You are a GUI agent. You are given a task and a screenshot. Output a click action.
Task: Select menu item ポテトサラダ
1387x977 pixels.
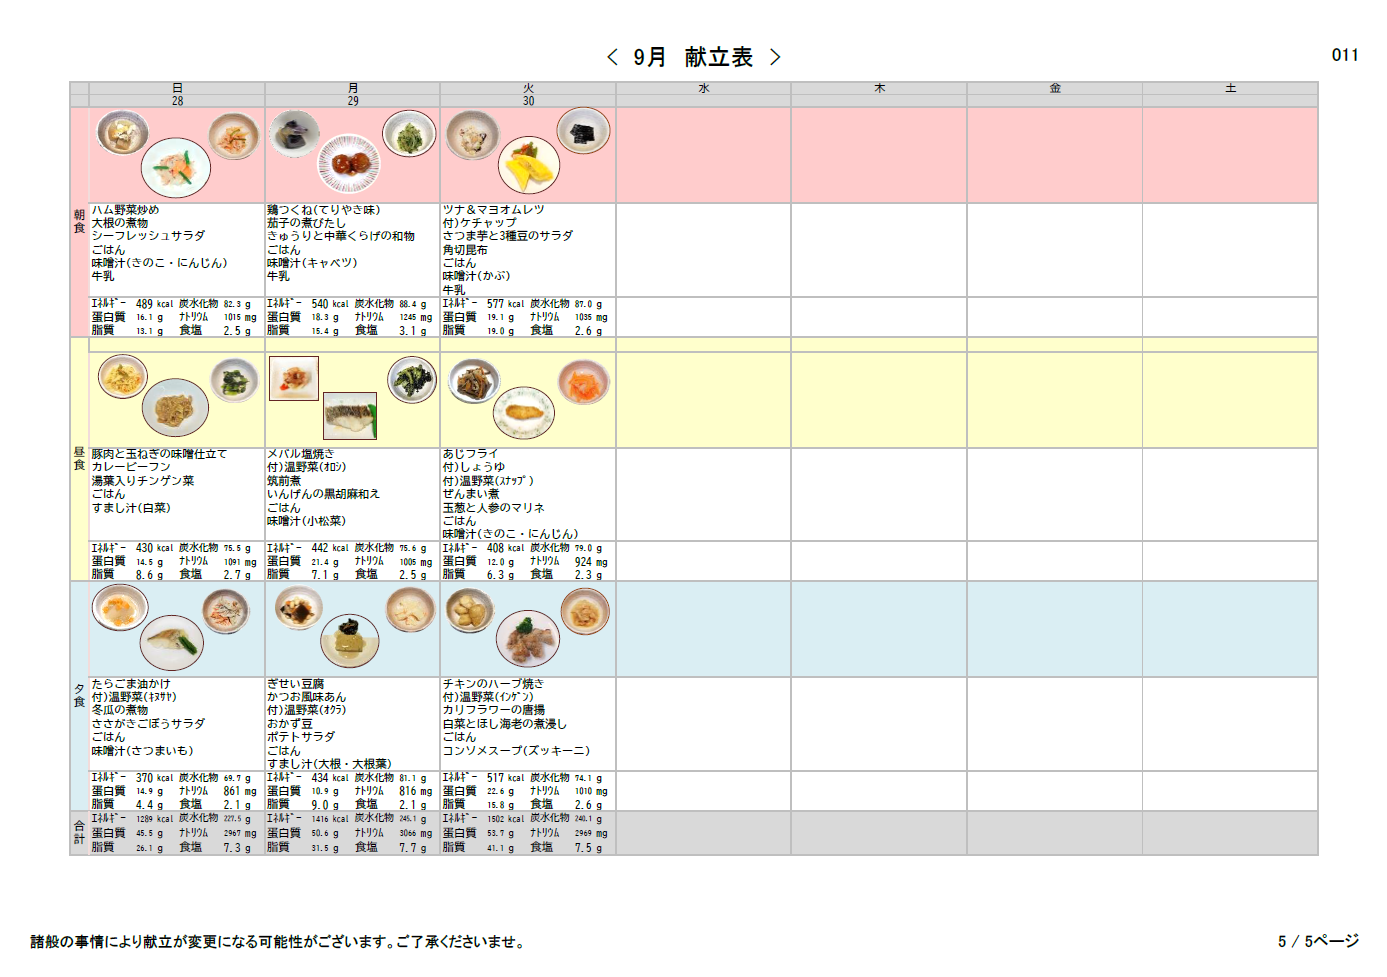tap(300, 737)
